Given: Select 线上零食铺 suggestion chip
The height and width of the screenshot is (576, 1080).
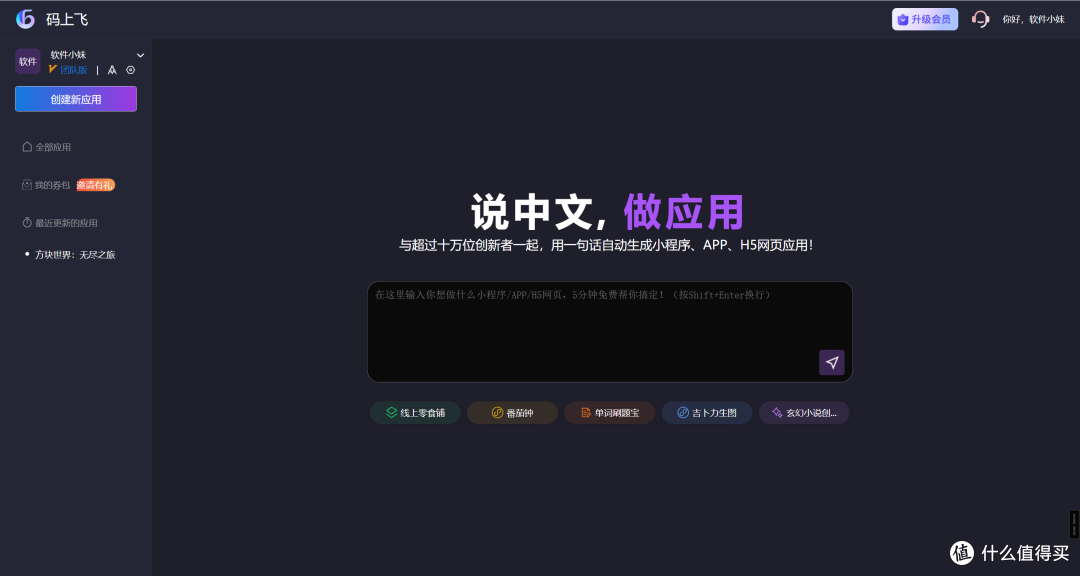Looking at the screenshot, I should click(x=415, y=413).
